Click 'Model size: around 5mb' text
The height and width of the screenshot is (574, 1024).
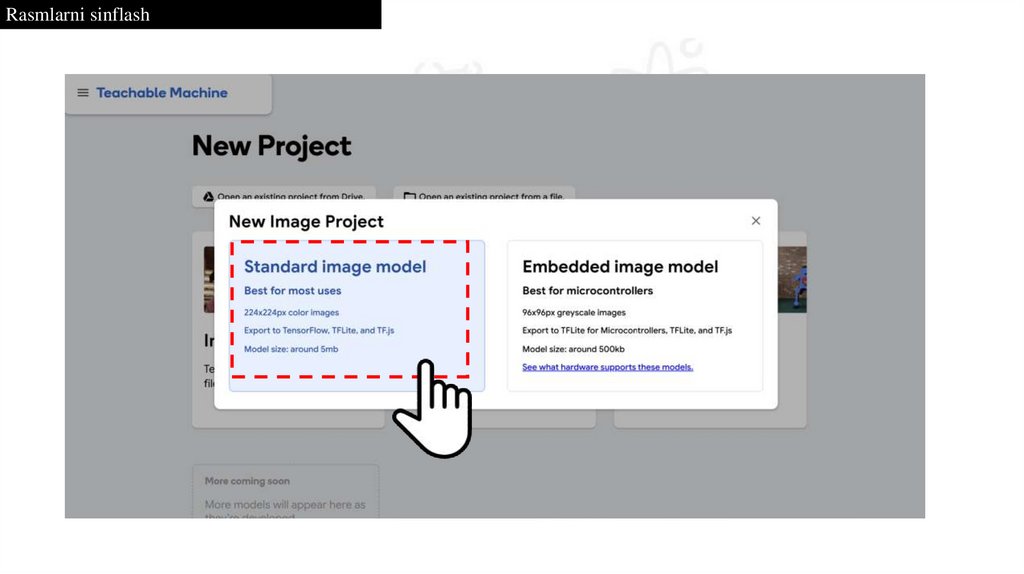[291, 349]
